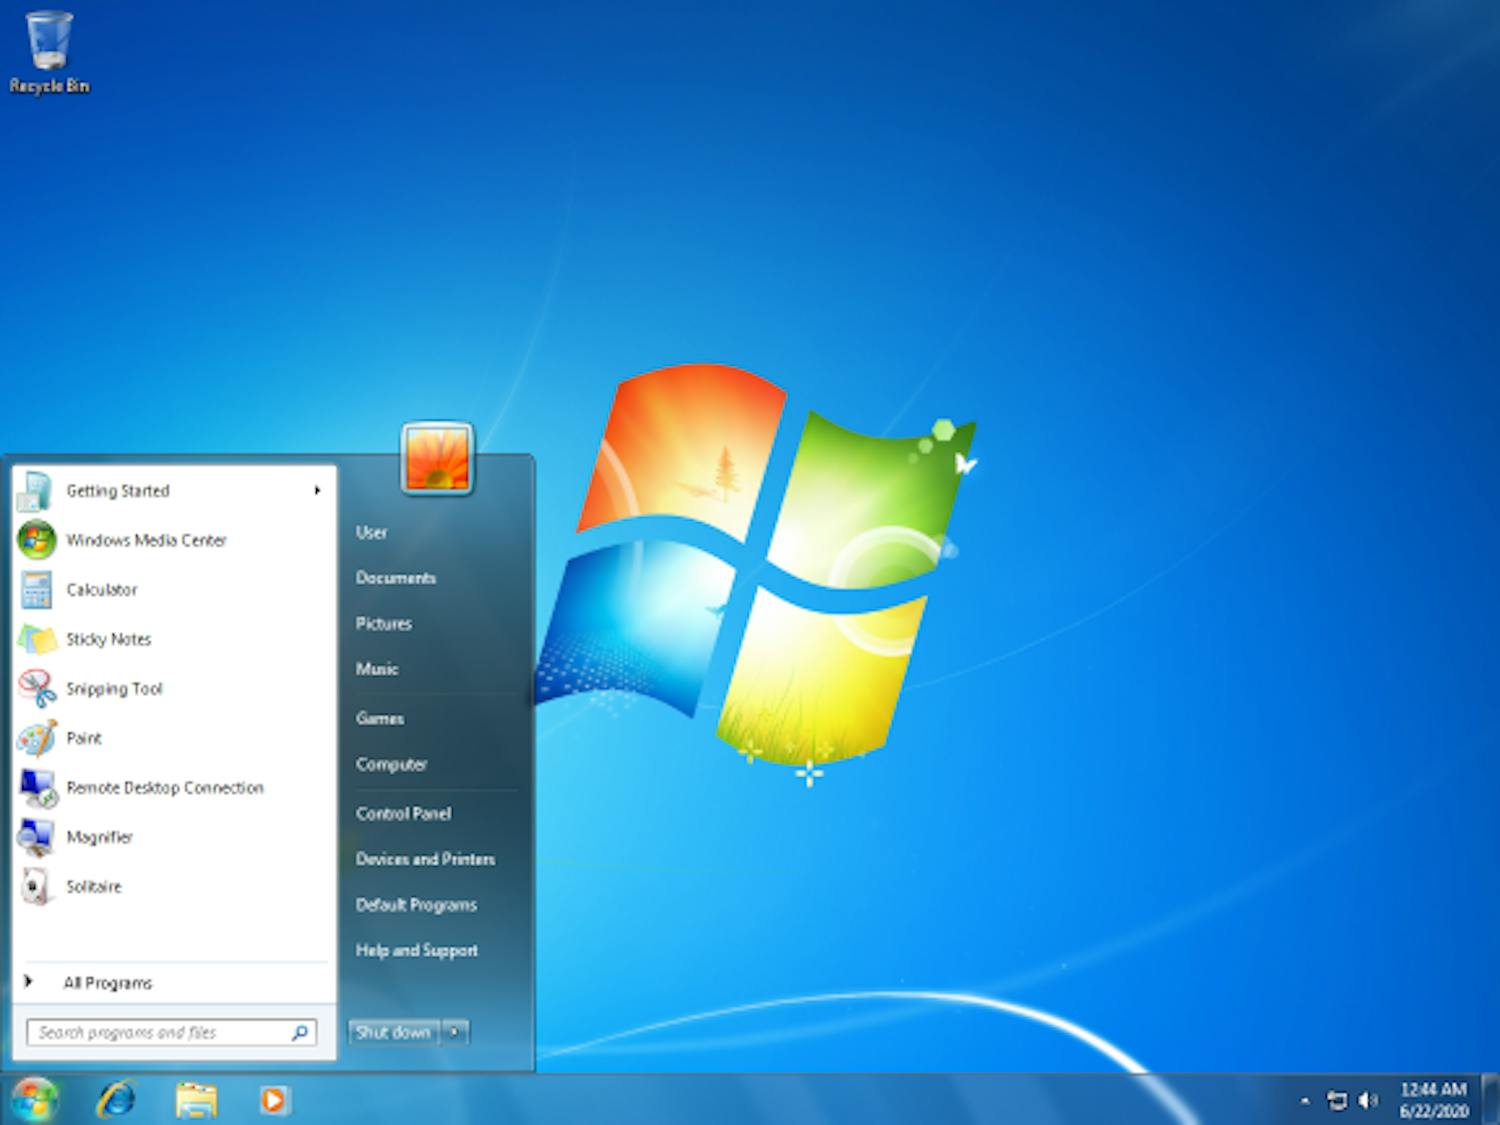Open the Magnifier tool
This screenshot has width=1500, height=1125.
point(99,837)
